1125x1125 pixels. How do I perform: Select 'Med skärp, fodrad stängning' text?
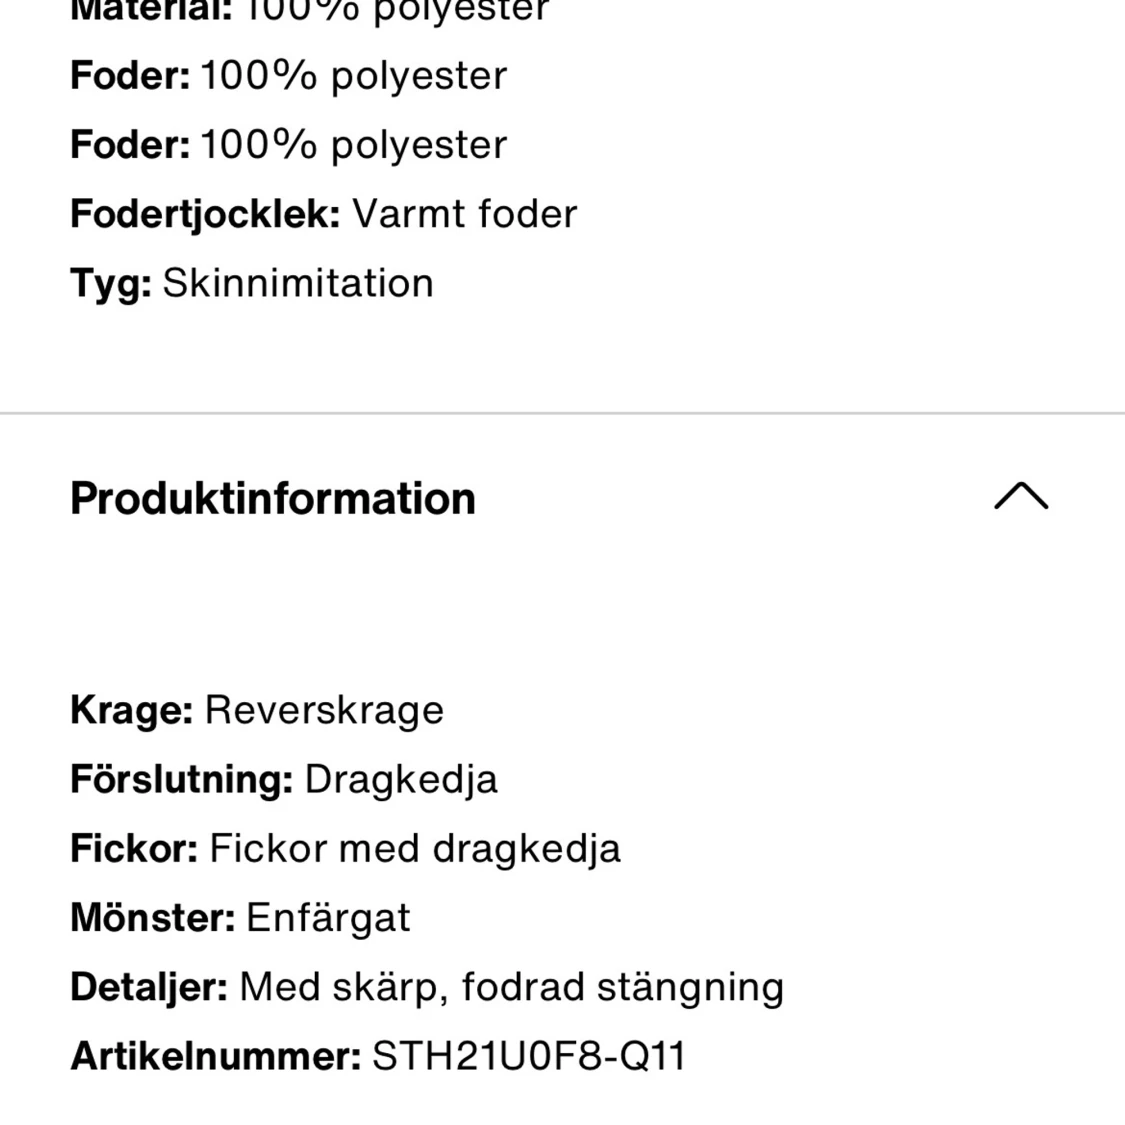pyautogui.click(x=512, y=987)
